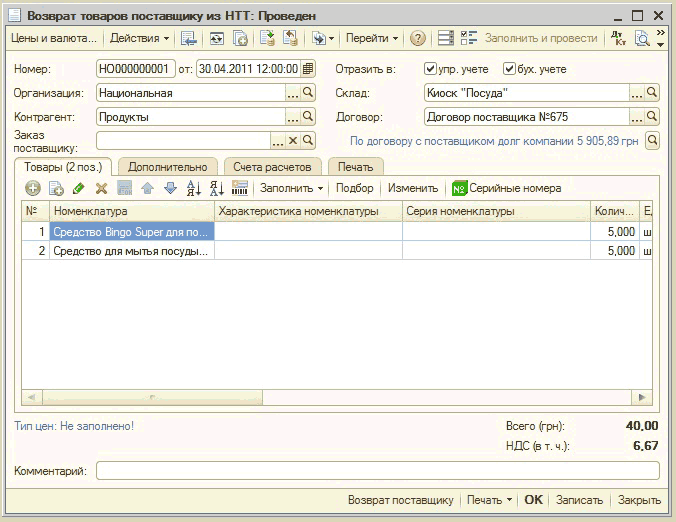676x522 pixels.
Task: Open Серийные номера serial numbers
Action: tap(506, 188)
